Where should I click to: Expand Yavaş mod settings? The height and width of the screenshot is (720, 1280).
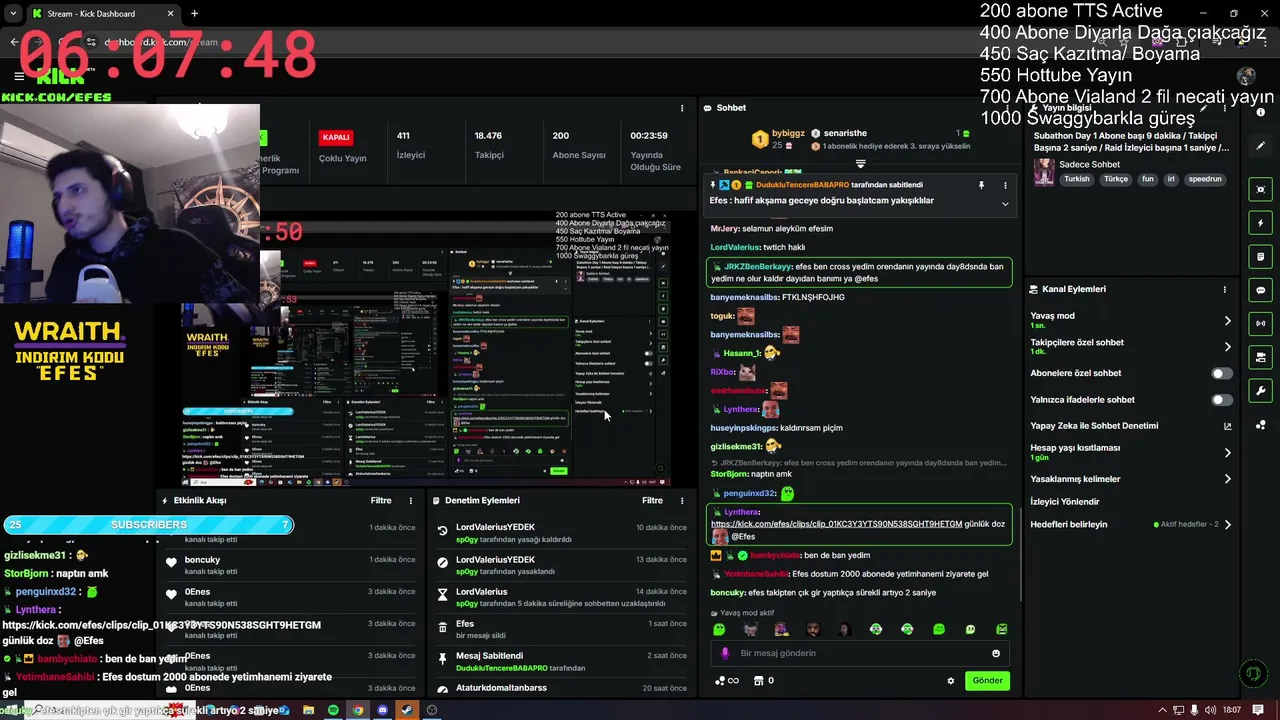1227,321
